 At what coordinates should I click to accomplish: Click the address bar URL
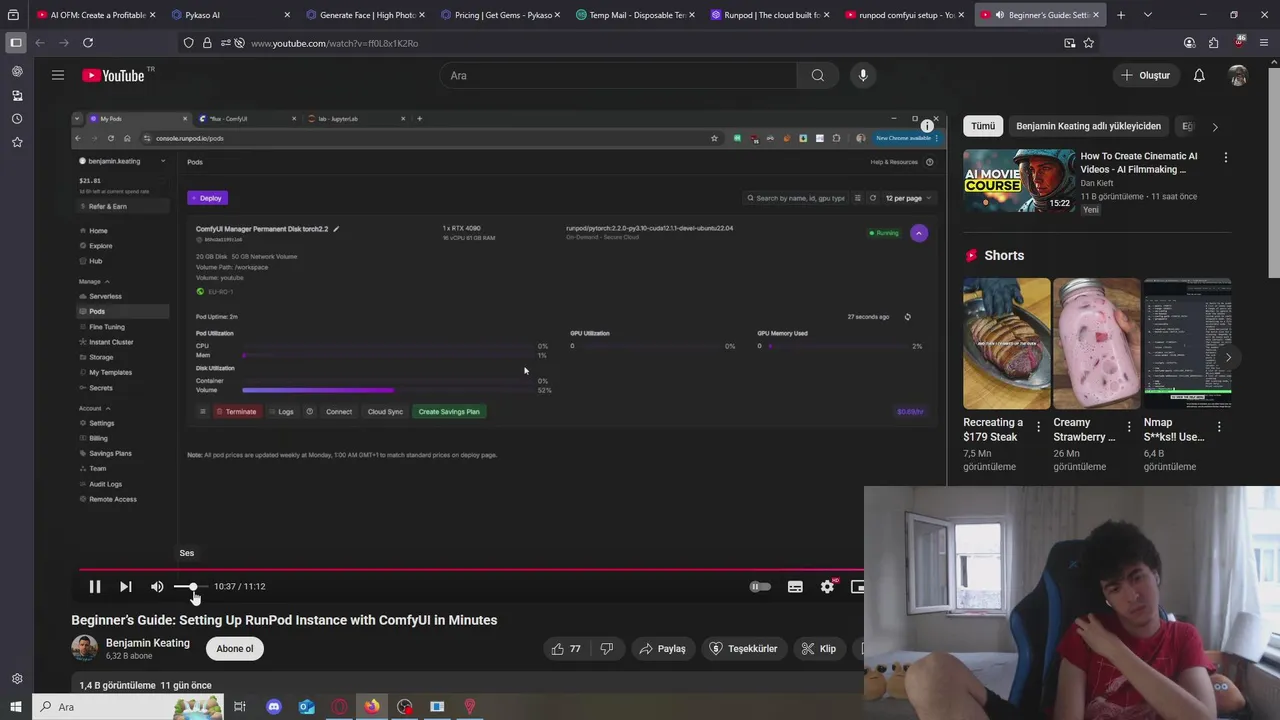coord(334,43)
